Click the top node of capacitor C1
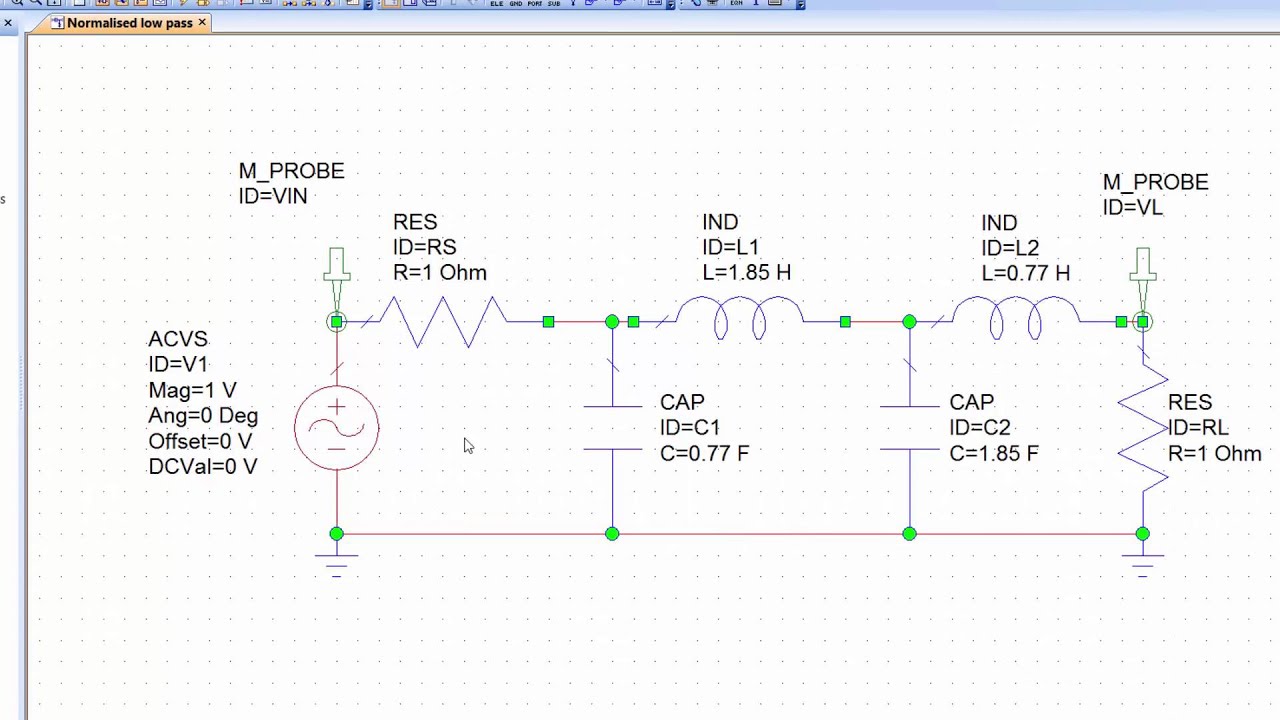The image size is (1280, 720). point(612,322)
